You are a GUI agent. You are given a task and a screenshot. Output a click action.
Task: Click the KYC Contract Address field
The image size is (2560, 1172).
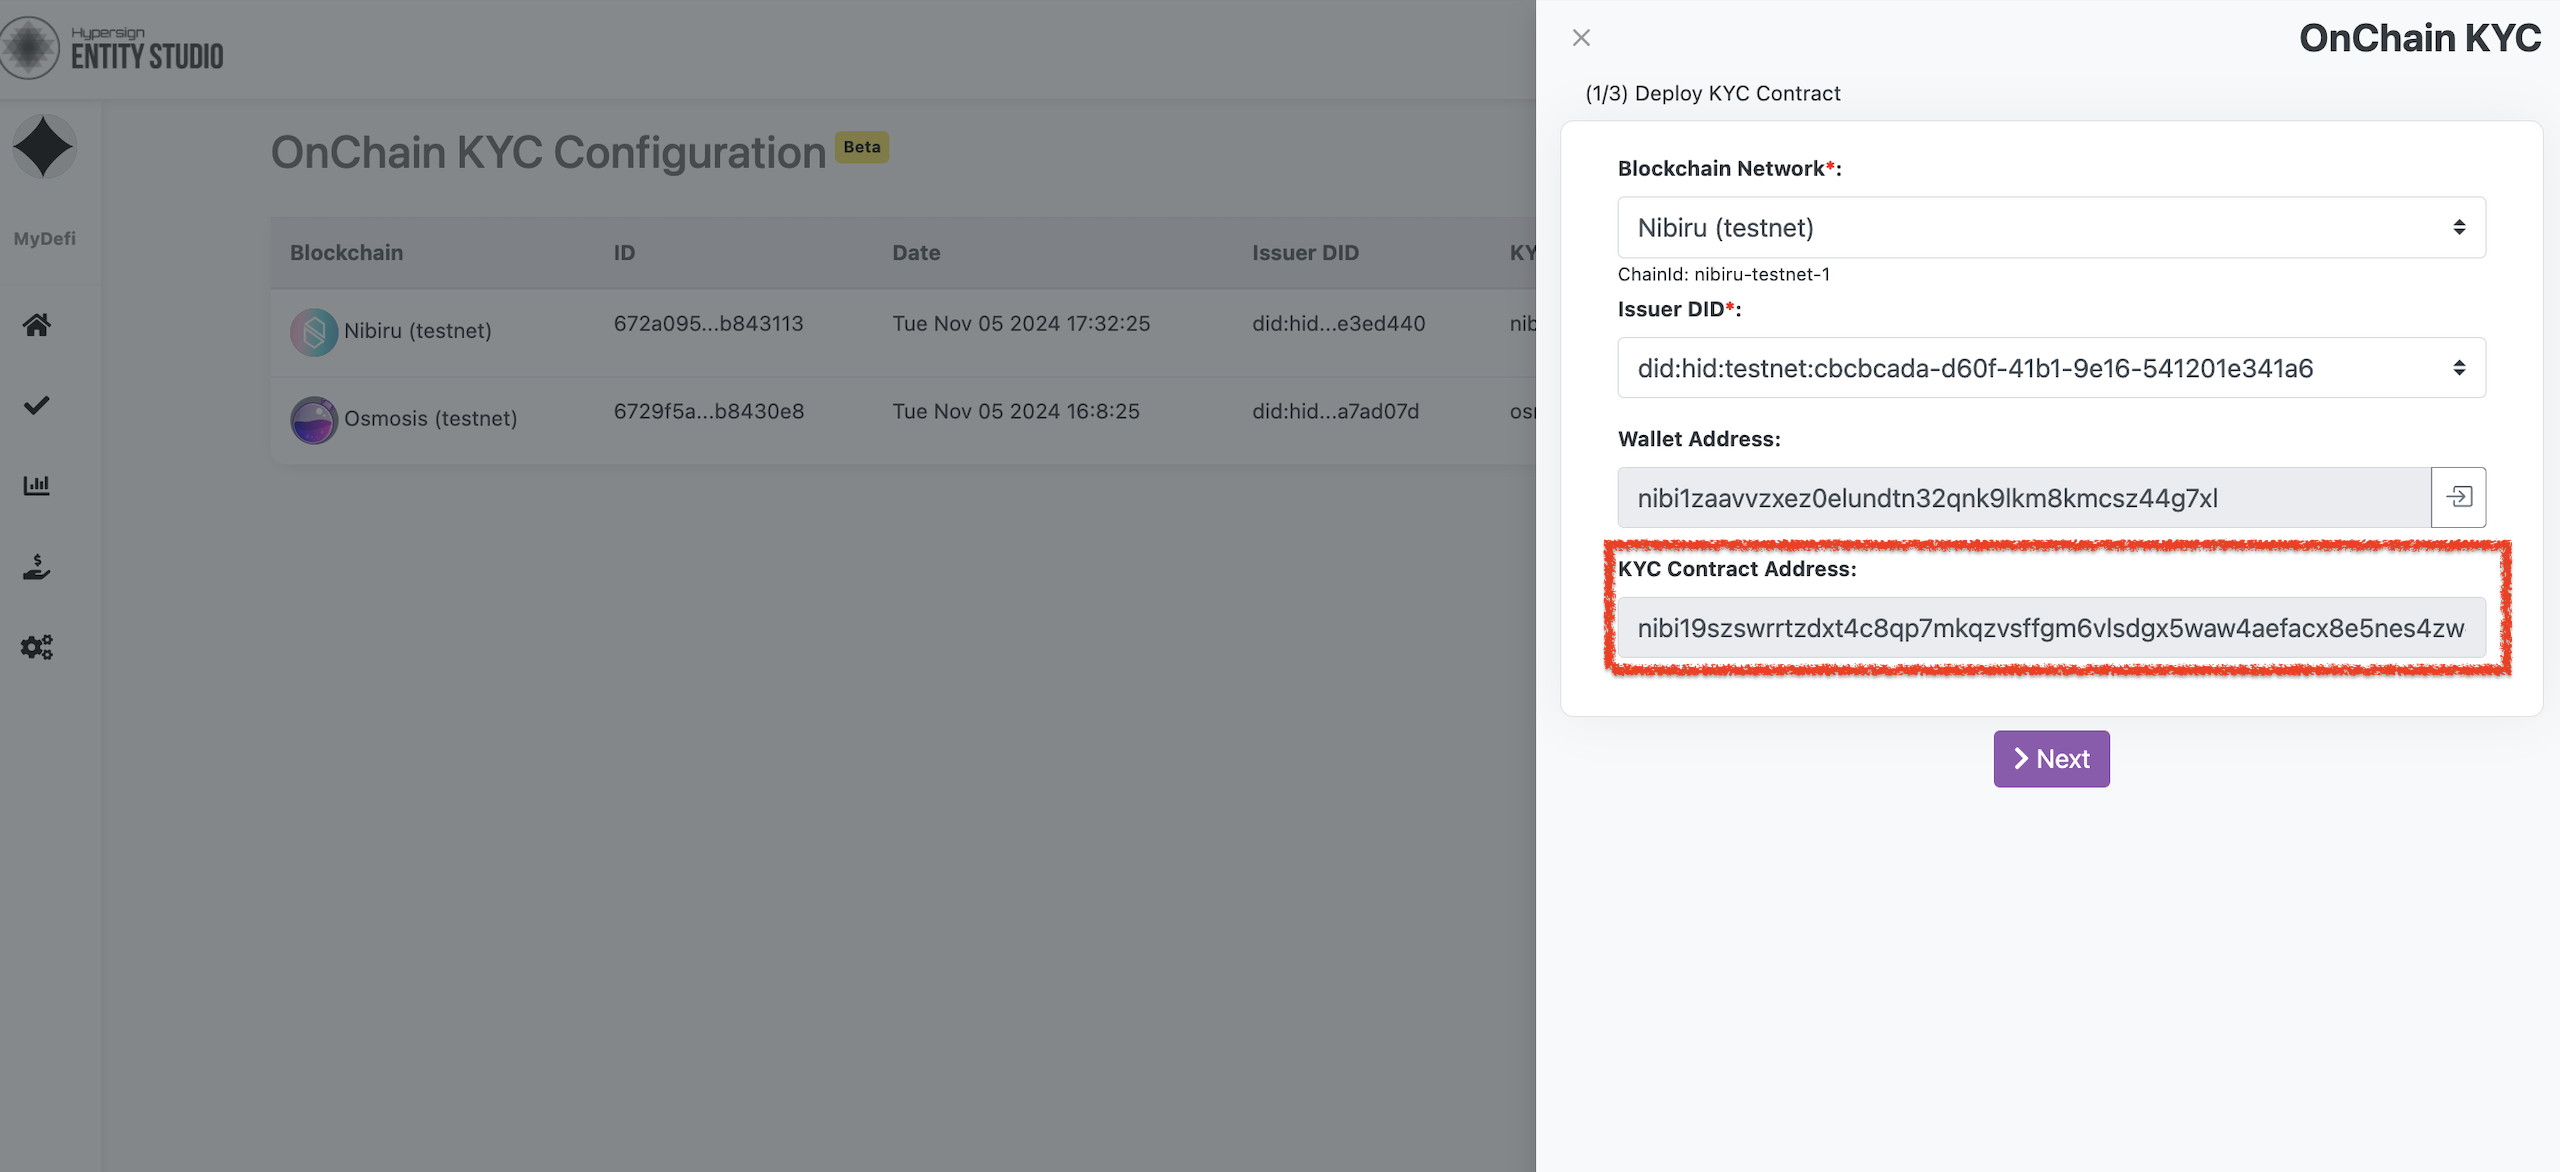2051,628
